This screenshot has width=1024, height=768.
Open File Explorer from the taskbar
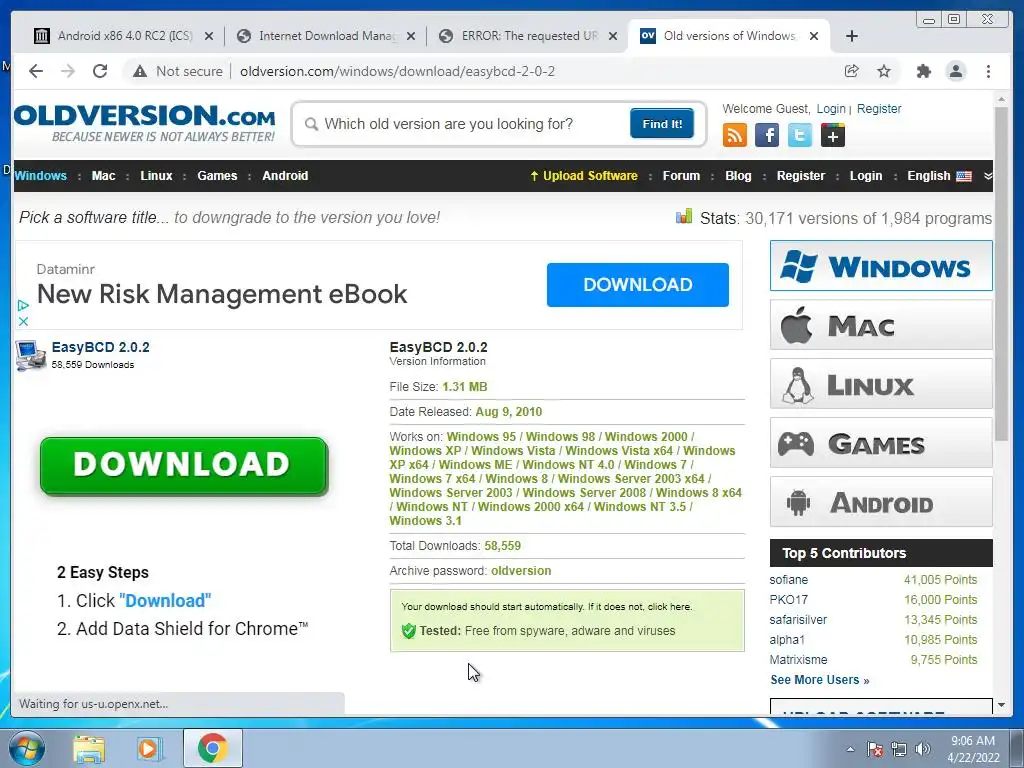point(88,748)
